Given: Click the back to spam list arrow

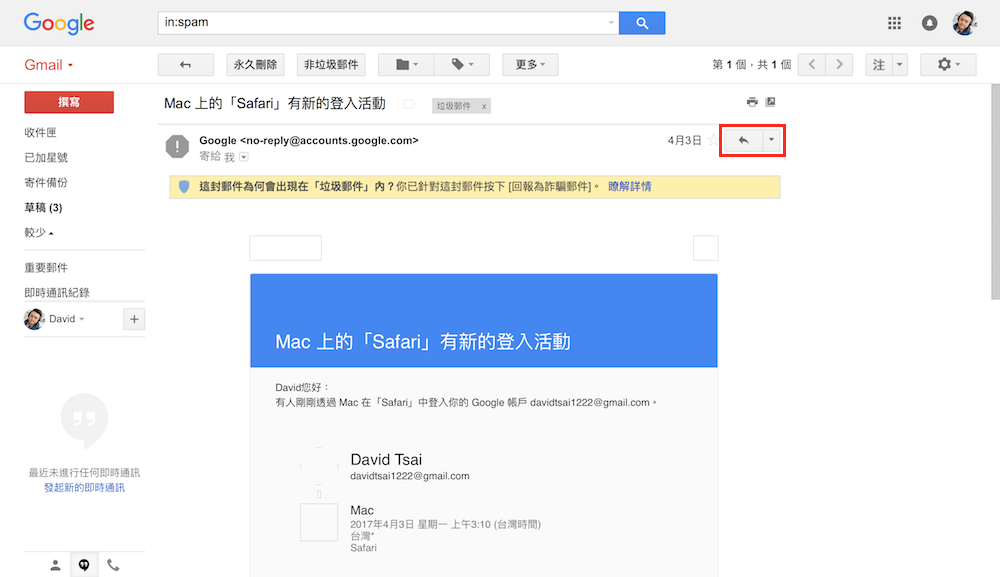Looking at the screenshot, I should (185, 65).
